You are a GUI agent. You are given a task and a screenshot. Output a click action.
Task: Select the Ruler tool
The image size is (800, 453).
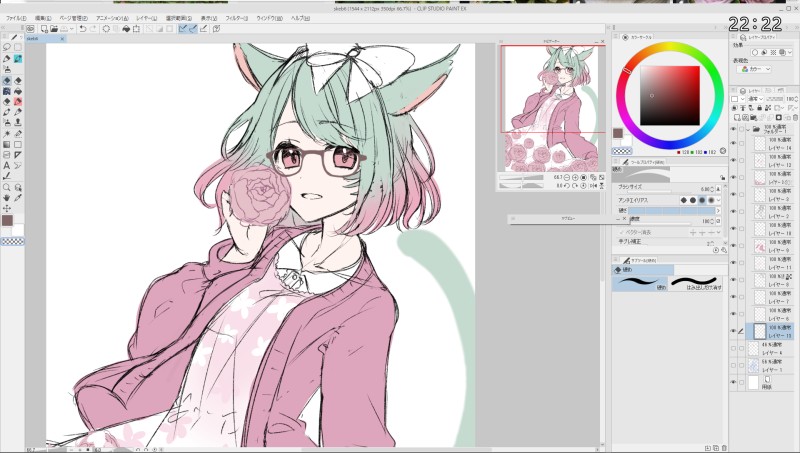(18, 155)
